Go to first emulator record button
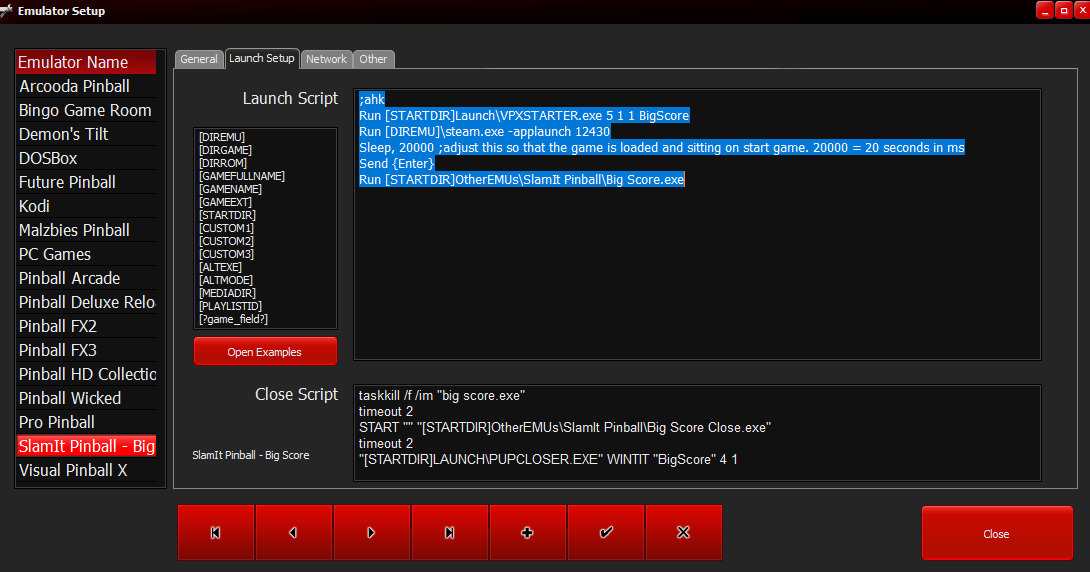The image size is (1090, 572). coord(216,533)
